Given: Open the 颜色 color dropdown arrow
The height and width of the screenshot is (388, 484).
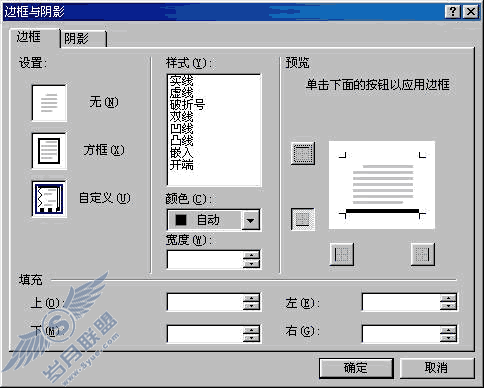Looking at the screenshot, I should click(250, 220).
